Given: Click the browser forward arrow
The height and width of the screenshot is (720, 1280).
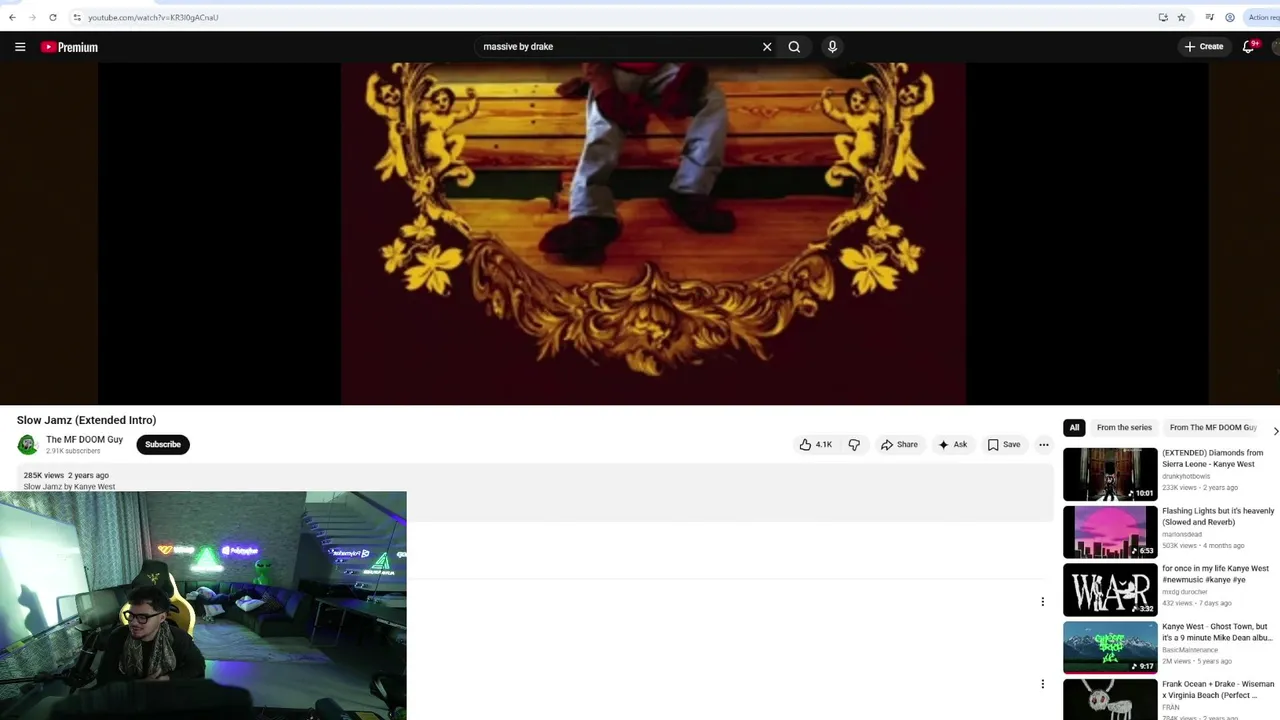Looking at the screenshot, I should pos(32,17).
